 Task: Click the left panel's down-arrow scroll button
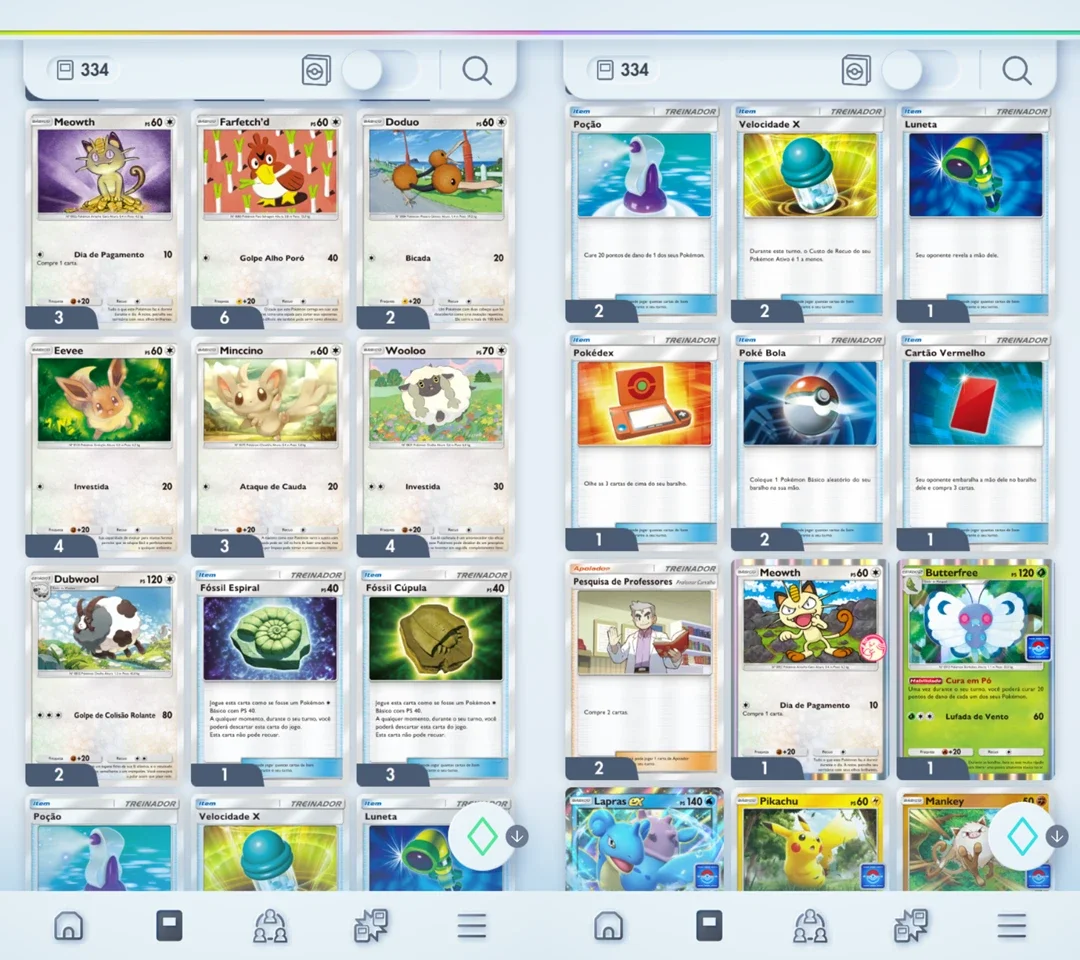point(517,836)
